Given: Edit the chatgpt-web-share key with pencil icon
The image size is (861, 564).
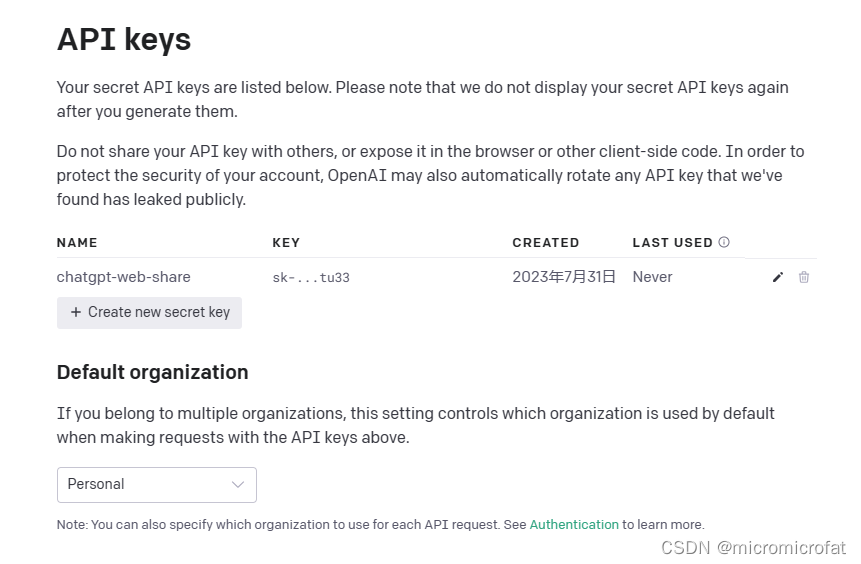Looking at the screenshot, I should [778, 277].
